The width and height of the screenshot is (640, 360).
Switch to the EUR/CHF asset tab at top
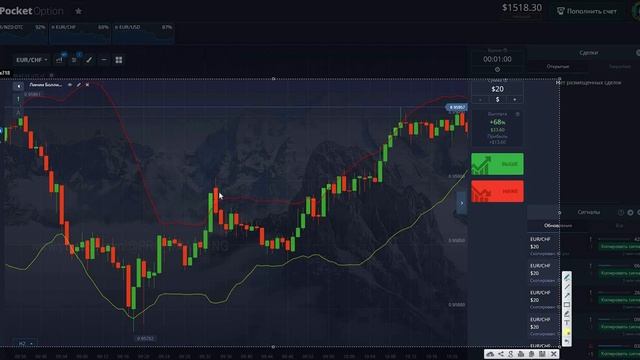point(80,33)
